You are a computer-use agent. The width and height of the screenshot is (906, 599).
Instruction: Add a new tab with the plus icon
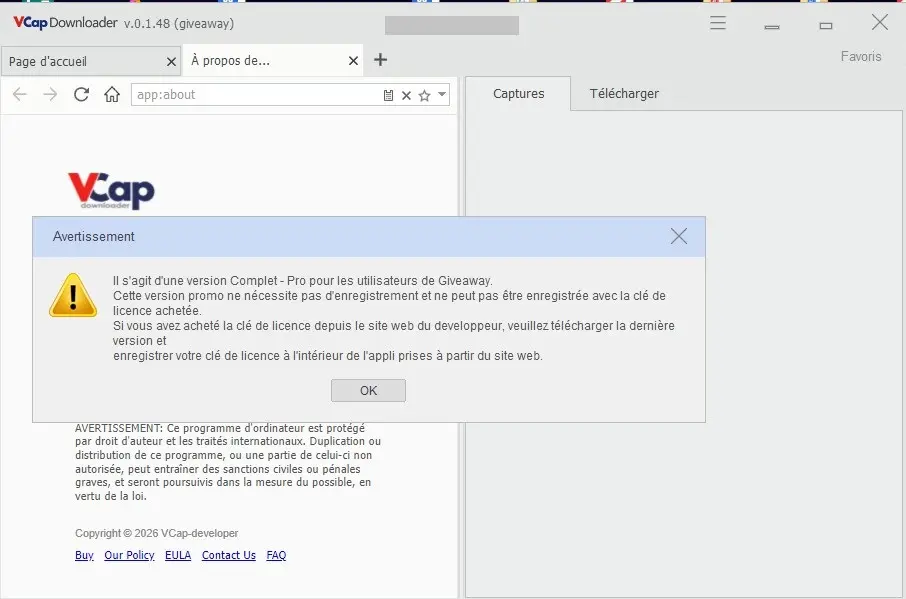(380, 59)
